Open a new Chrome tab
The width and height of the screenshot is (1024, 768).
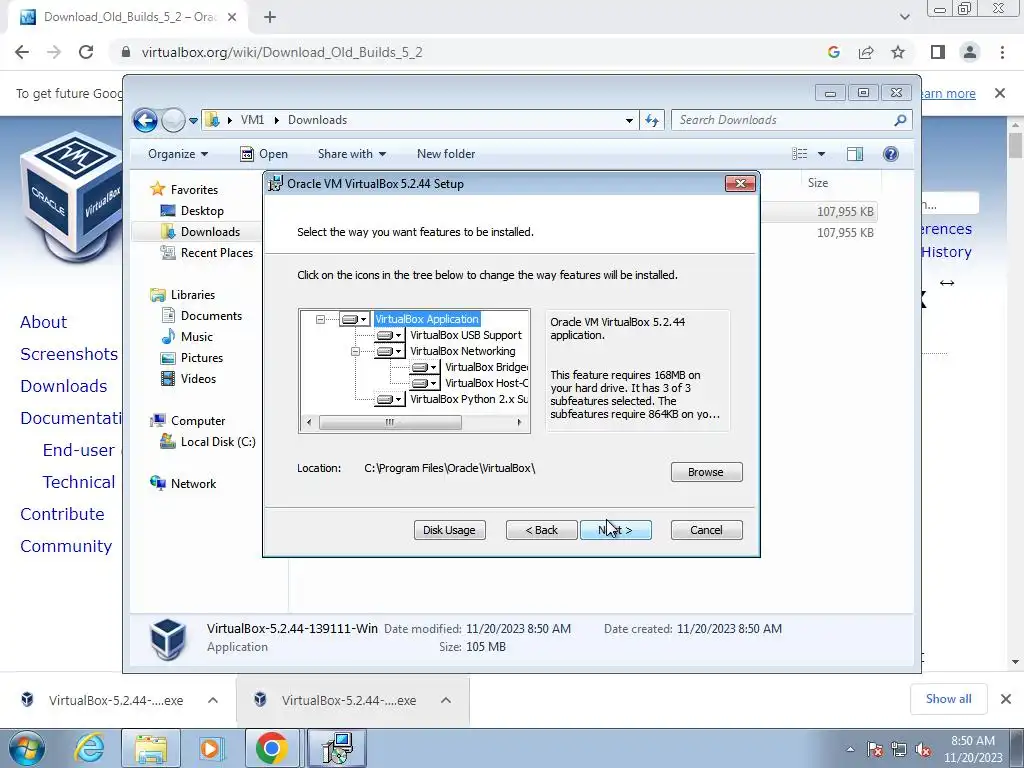[270, 17]
